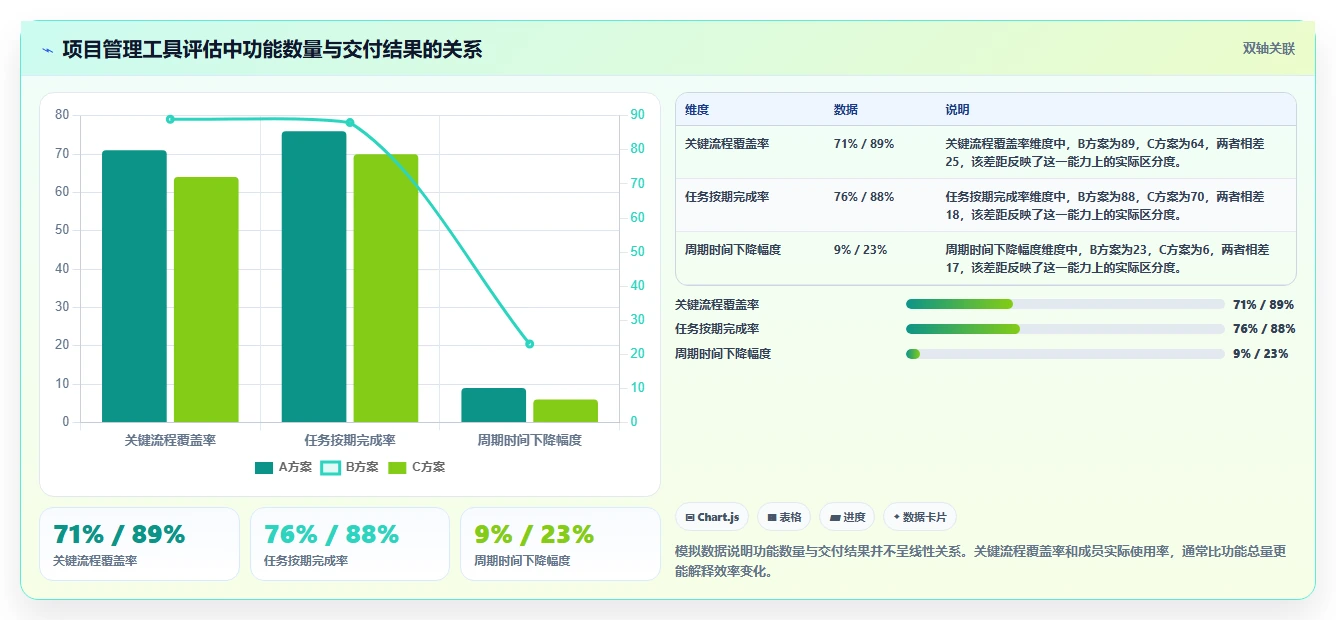Screen dimensions: 1336x620
Task: Click A方案 bar for 任务按期完成率
Action: [x=314, y=277]
